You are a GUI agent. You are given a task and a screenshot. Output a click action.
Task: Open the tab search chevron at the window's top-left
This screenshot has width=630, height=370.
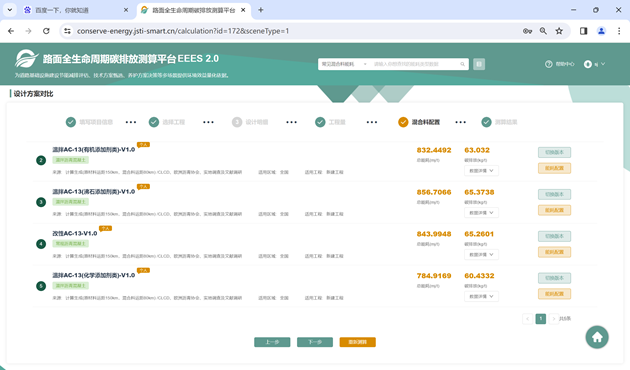coord(10,10)
